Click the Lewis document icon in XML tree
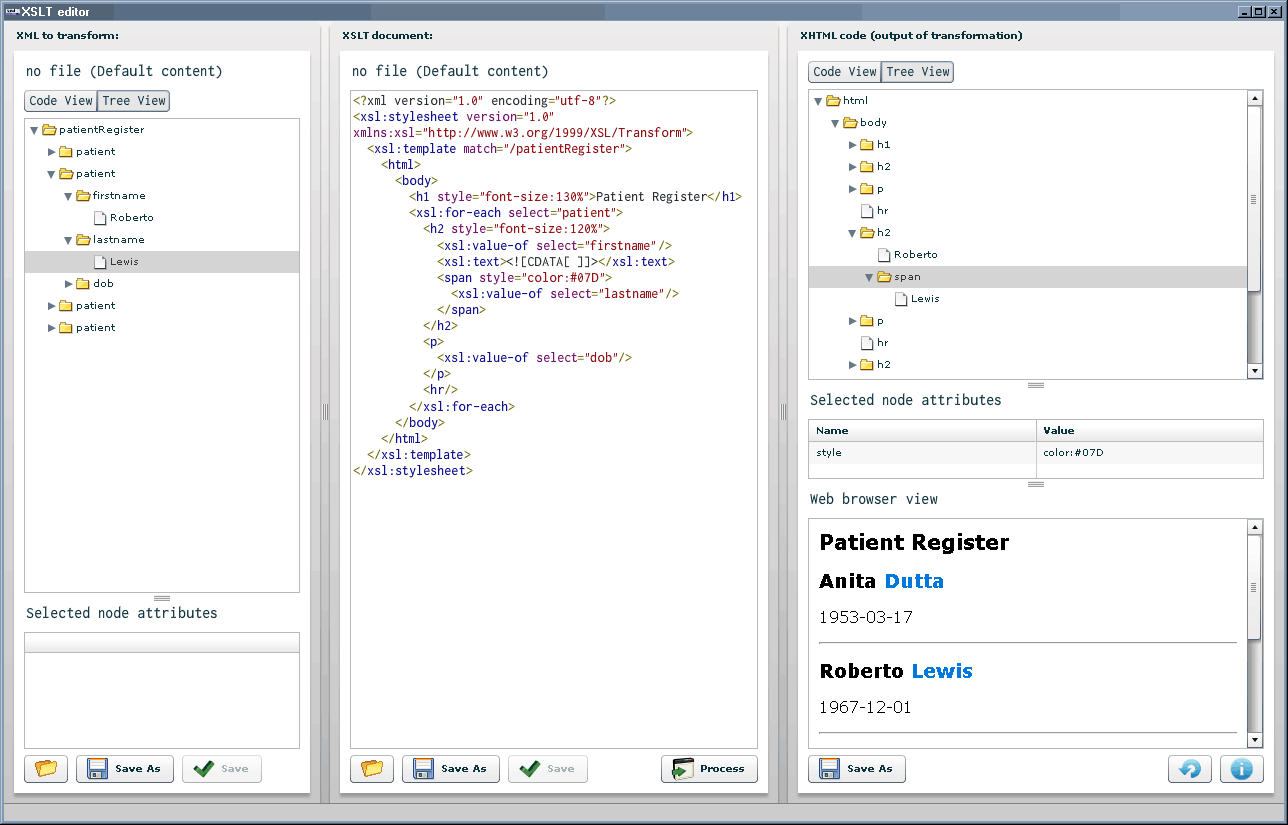The width and height of the screenshot is (1288, 825). 100,262
